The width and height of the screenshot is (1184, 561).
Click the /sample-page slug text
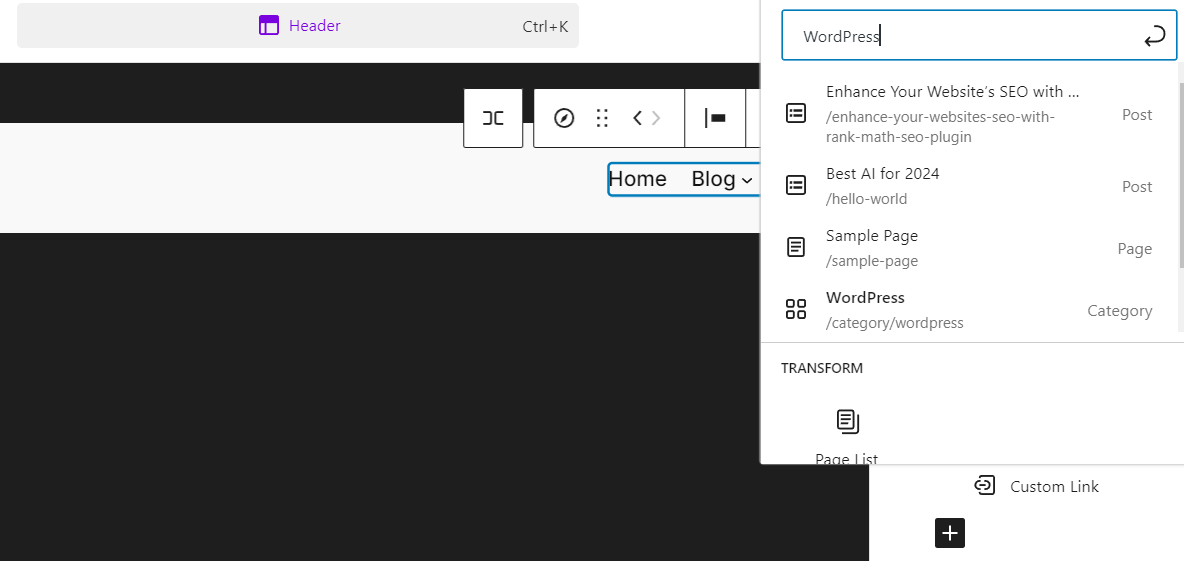[872, 261]
